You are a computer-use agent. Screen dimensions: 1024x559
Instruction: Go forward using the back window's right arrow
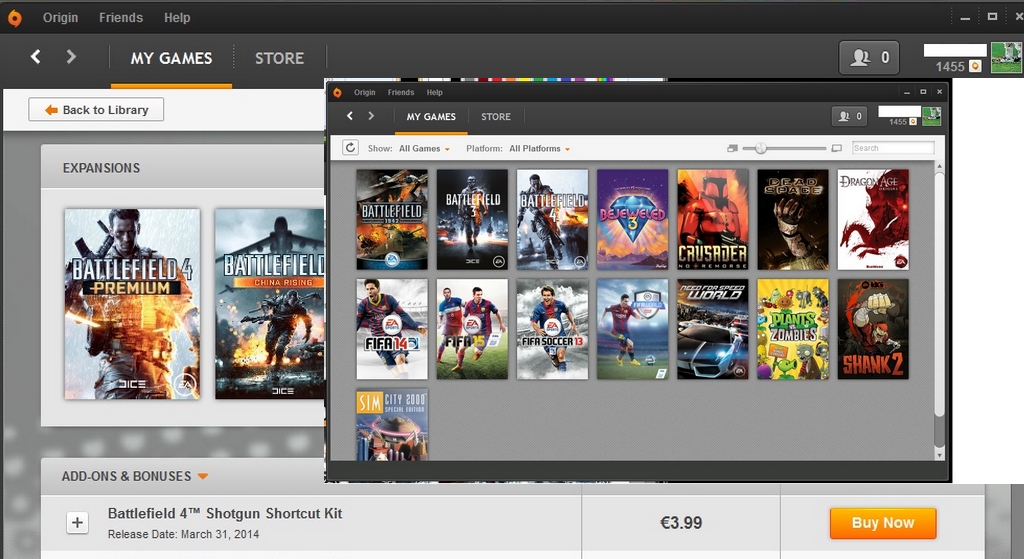[71, 57]
